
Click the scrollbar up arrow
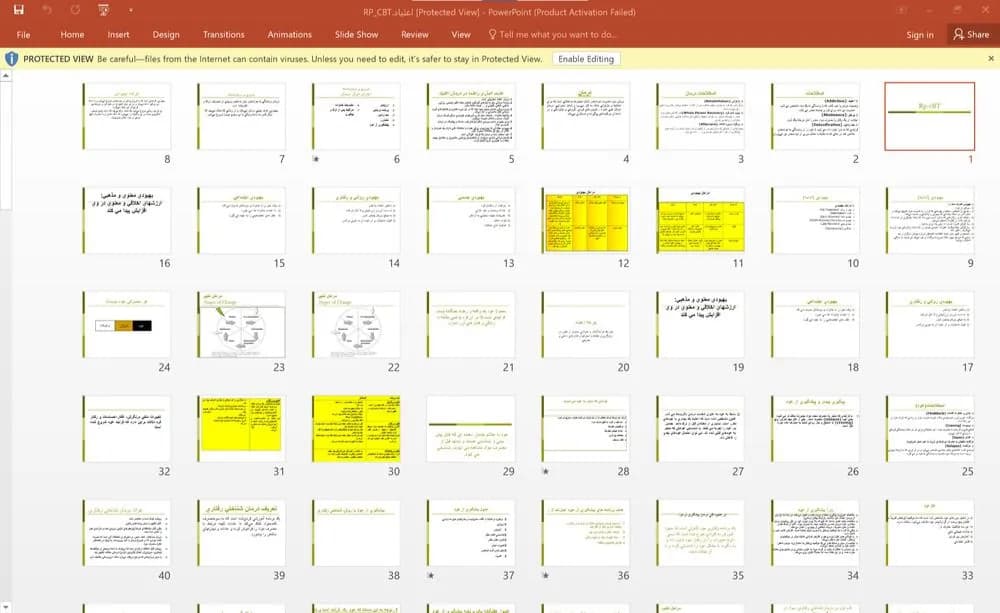click(6, 75)
